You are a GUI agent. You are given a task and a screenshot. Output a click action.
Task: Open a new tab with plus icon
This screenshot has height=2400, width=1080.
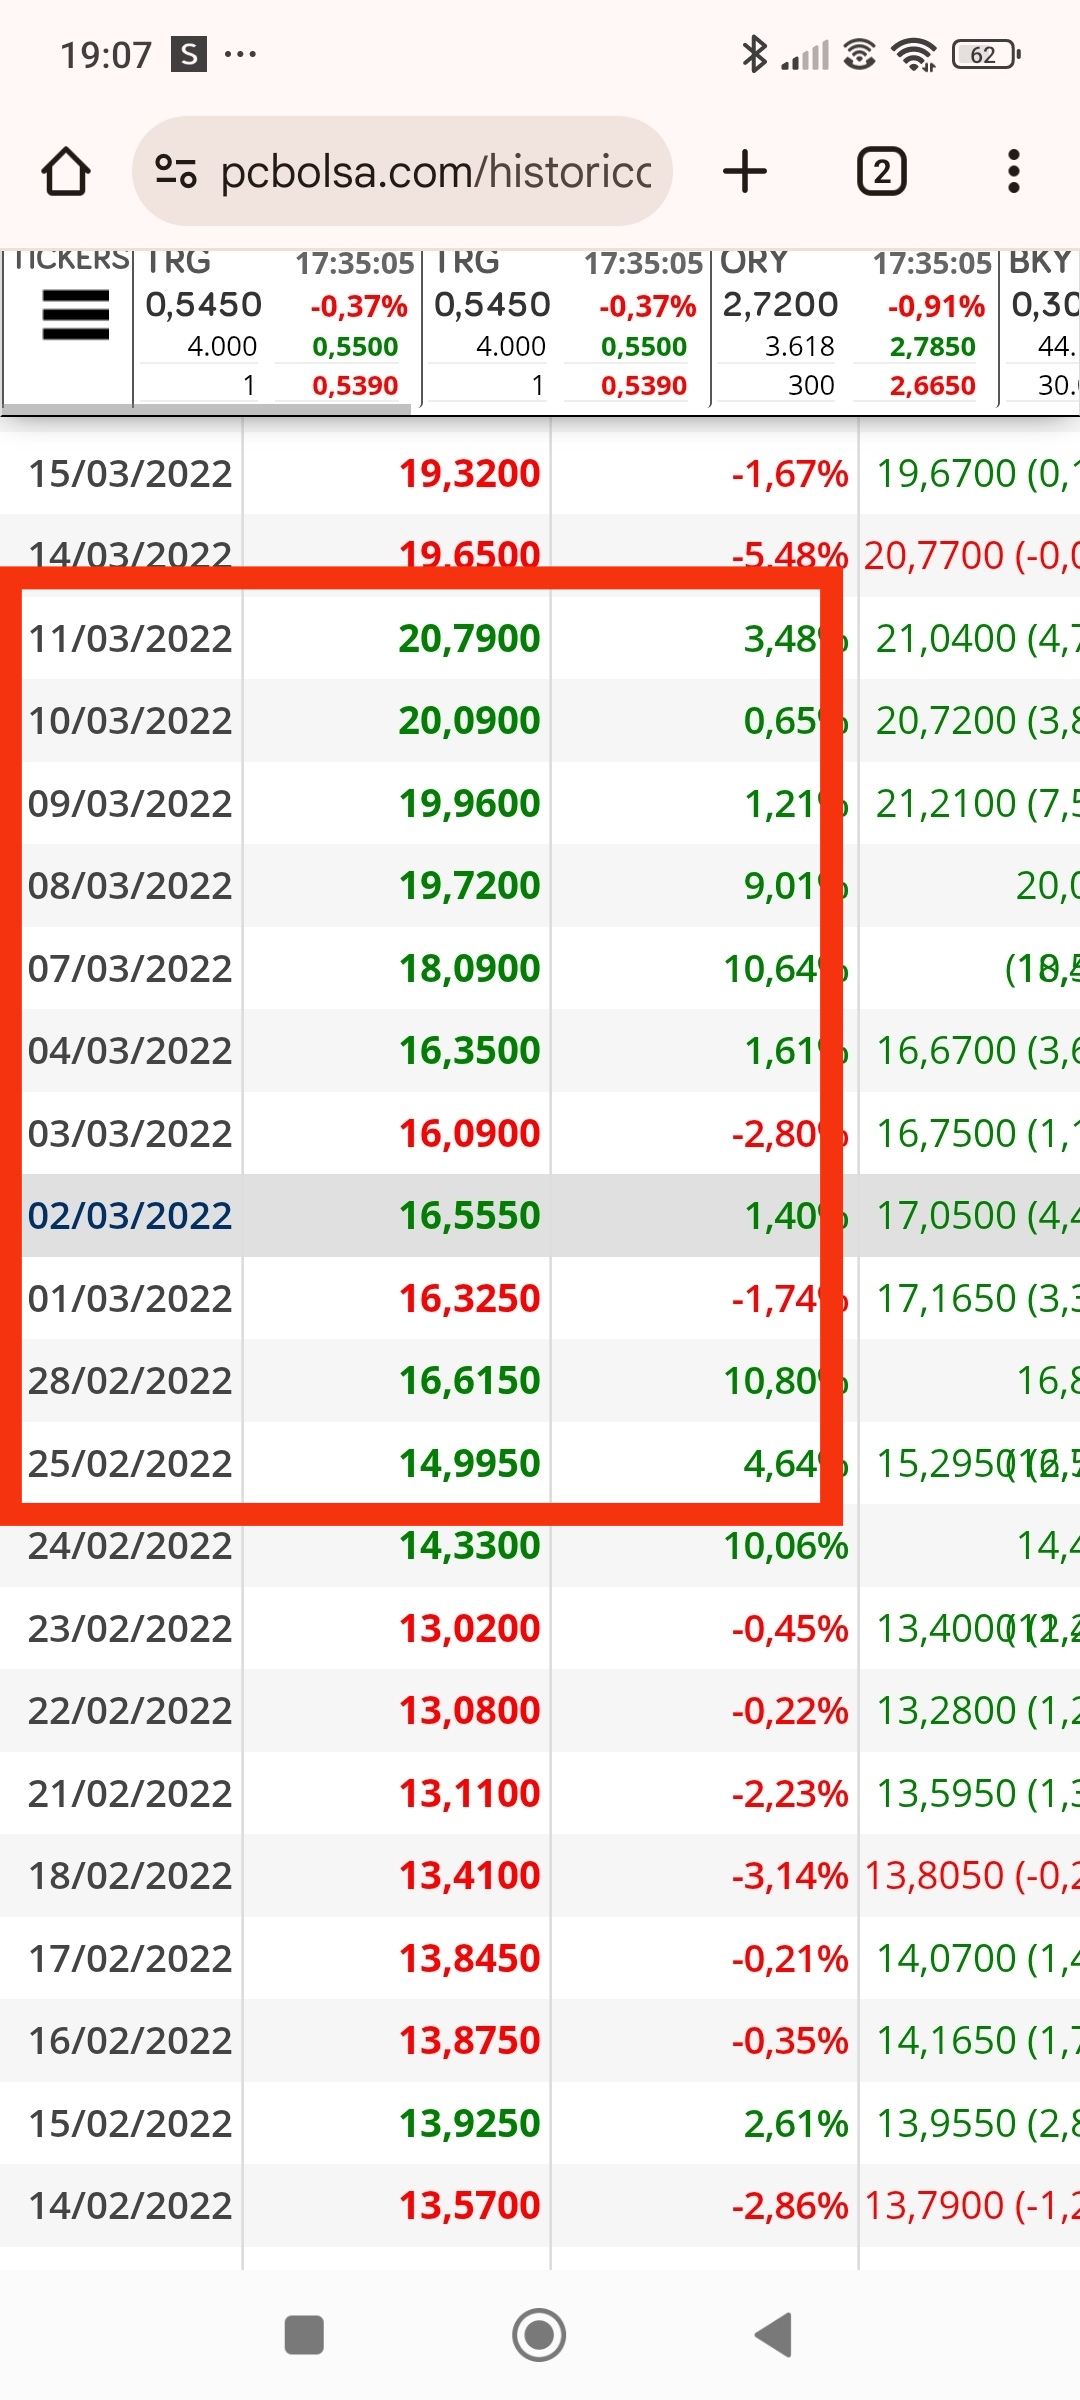[745, 171]
